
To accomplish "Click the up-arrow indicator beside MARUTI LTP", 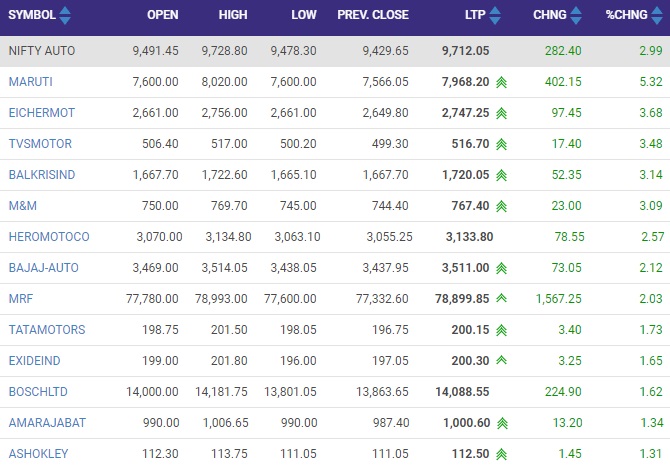I will (x=502, y=82).
